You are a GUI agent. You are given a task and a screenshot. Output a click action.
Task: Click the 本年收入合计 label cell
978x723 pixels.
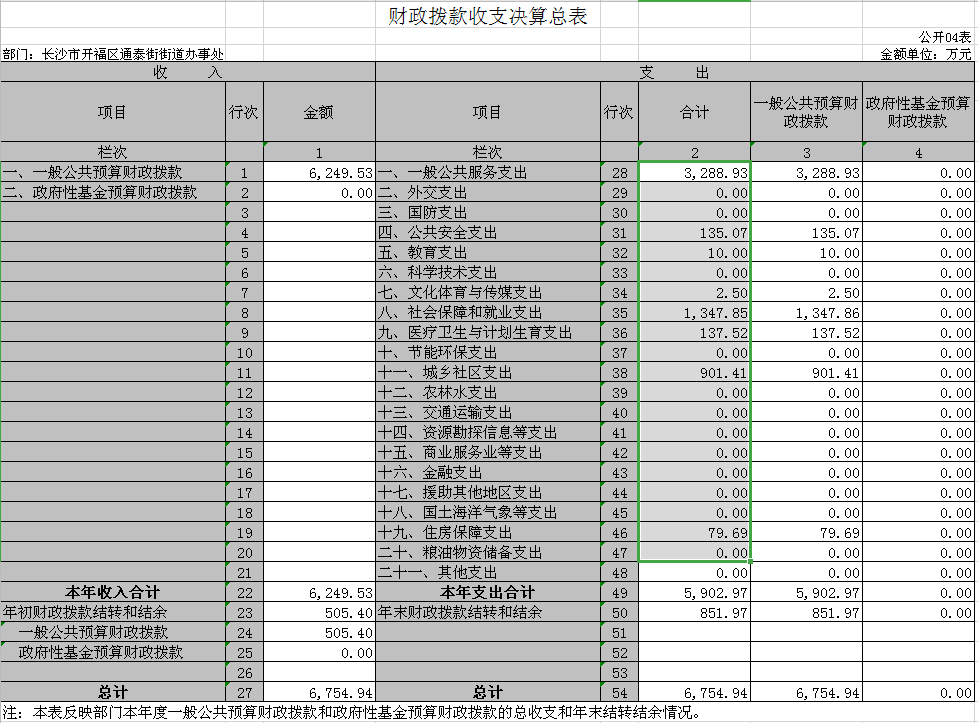[x=113, y=593]
